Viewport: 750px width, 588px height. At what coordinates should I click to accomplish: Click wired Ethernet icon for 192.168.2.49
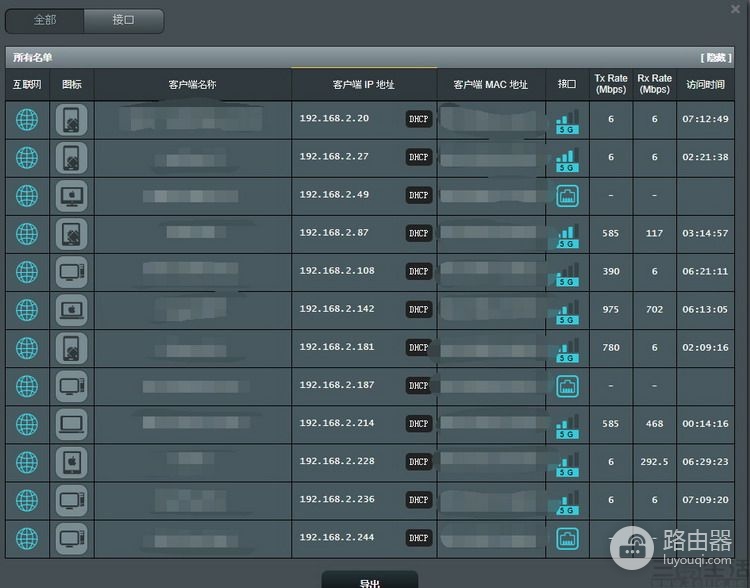[567, 196]
